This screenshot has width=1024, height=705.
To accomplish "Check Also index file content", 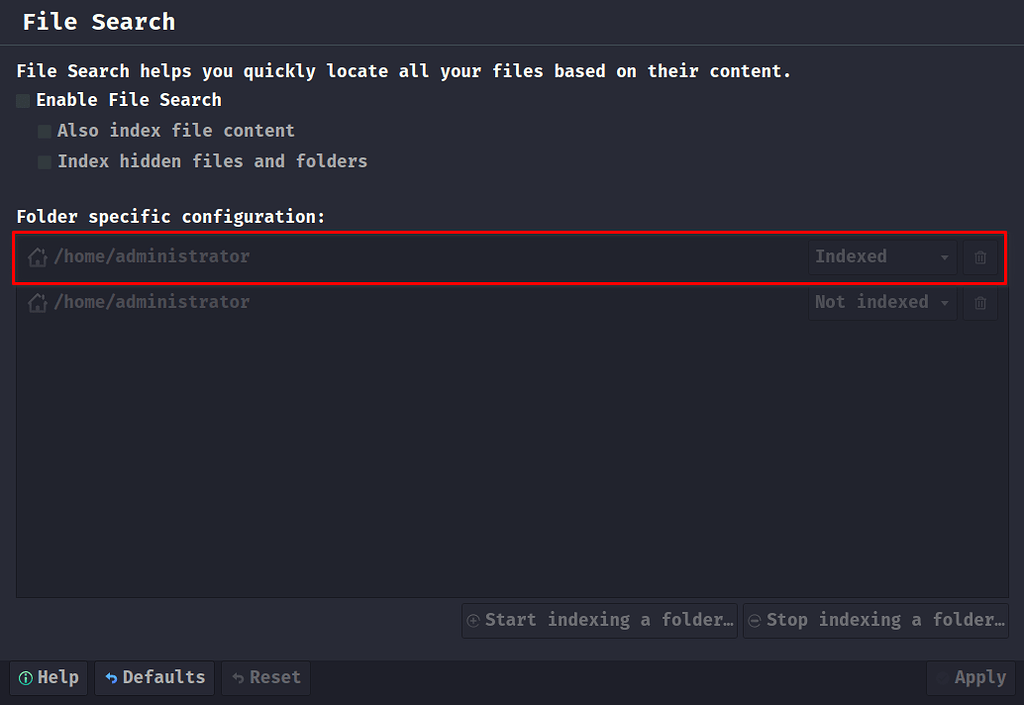I will (x=44, y=131).
